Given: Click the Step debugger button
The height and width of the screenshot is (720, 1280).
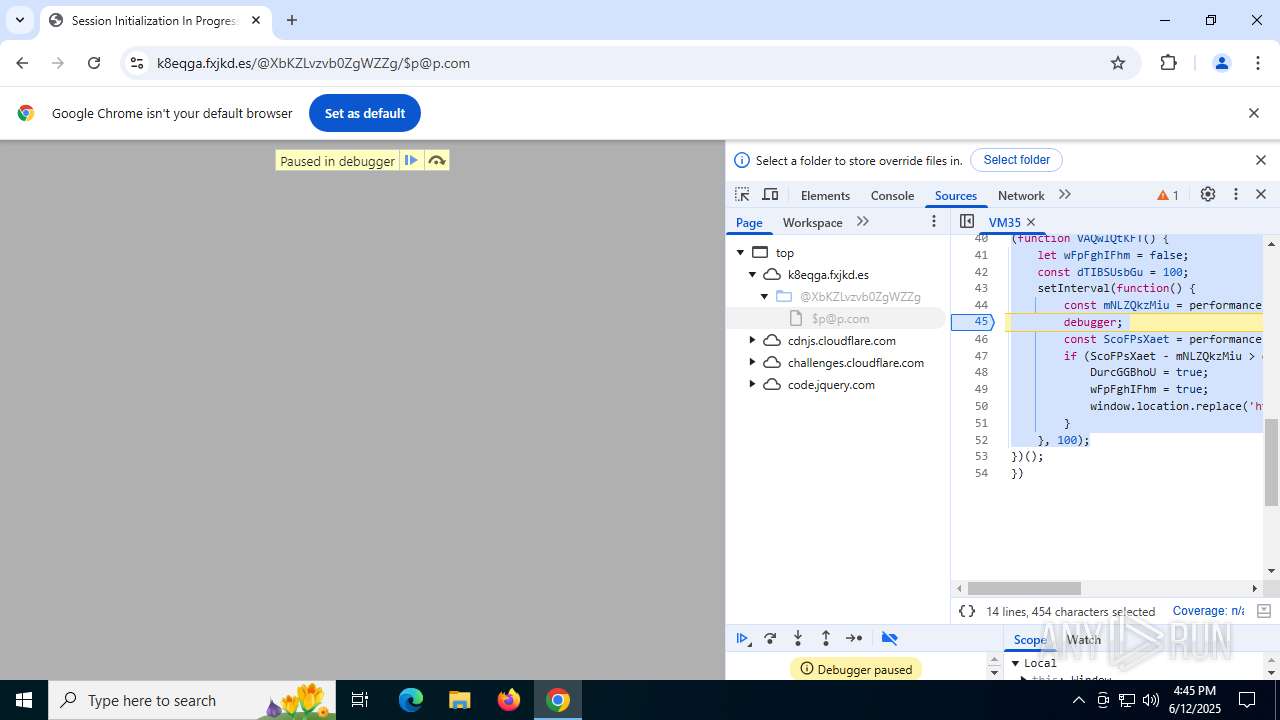Looking at the screenshot, I should point(854,638).
